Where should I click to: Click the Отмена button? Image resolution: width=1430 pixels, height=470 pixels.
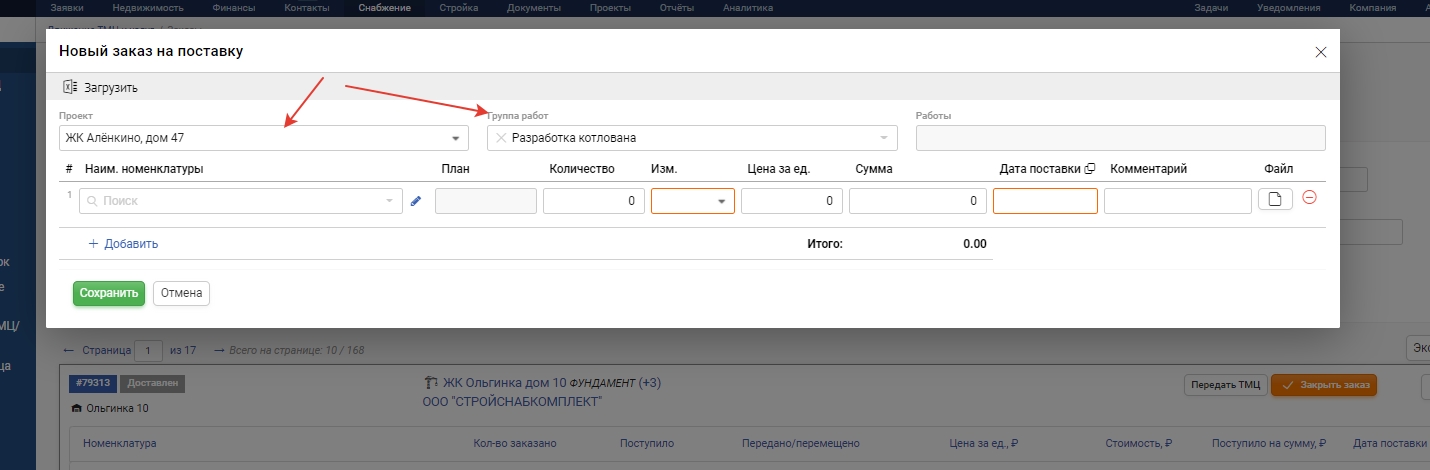[x=181, y=293]
